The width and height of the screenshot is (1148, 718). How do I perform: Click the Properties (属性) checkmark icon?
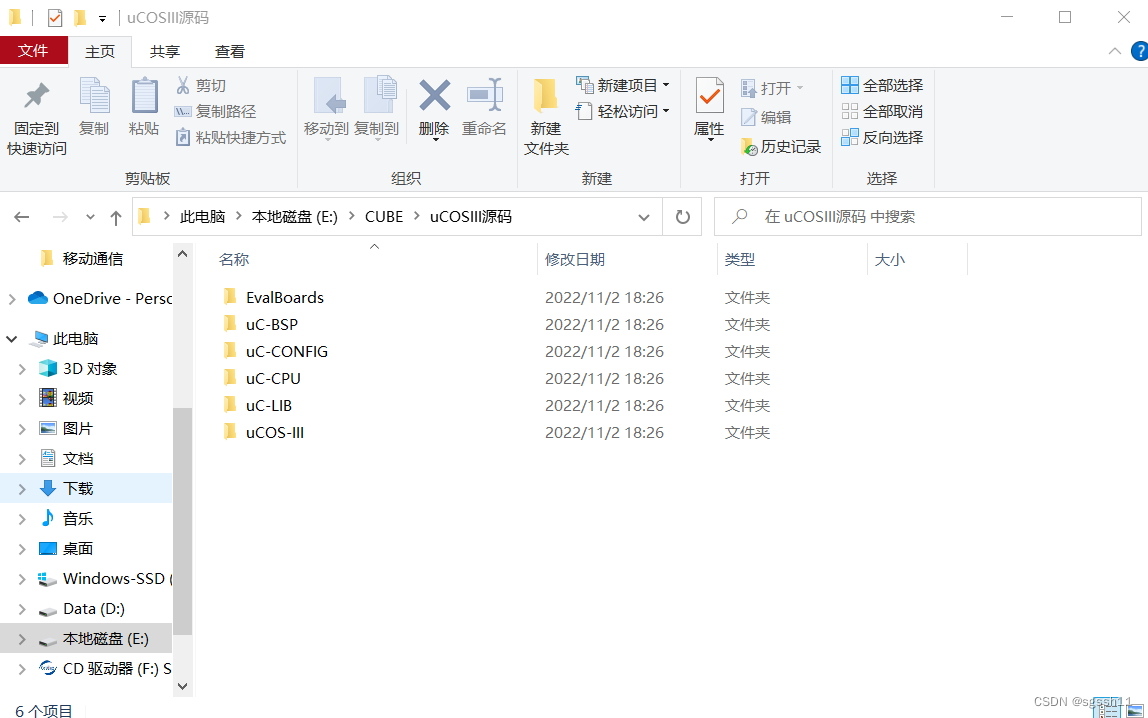point(709,96)
